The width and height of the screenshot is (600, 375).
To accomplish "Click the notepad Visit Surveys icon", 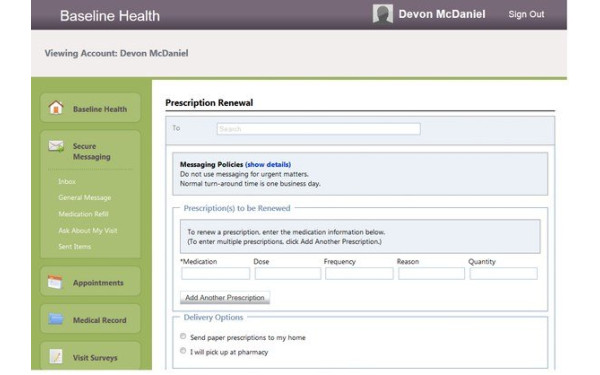I will [55, 357].
